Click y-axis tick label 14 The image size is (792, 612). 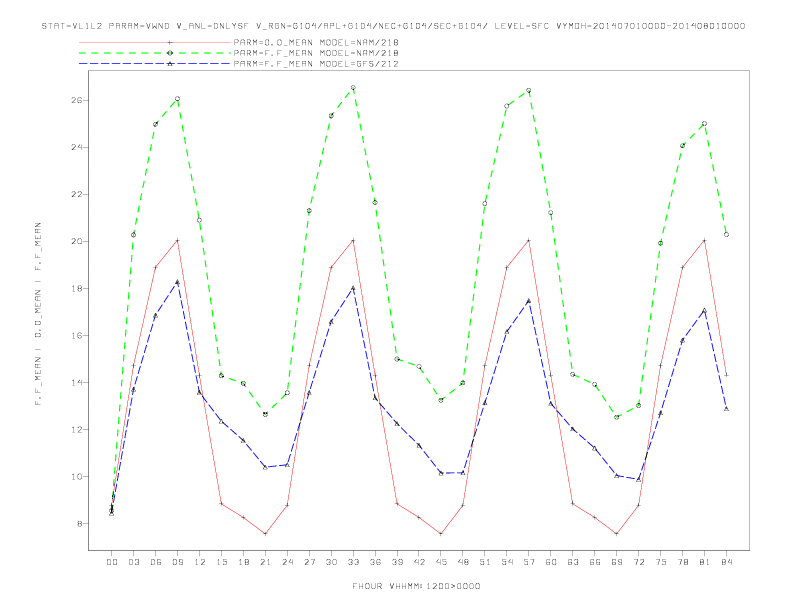pyautogui.click(x=77, y=383)
